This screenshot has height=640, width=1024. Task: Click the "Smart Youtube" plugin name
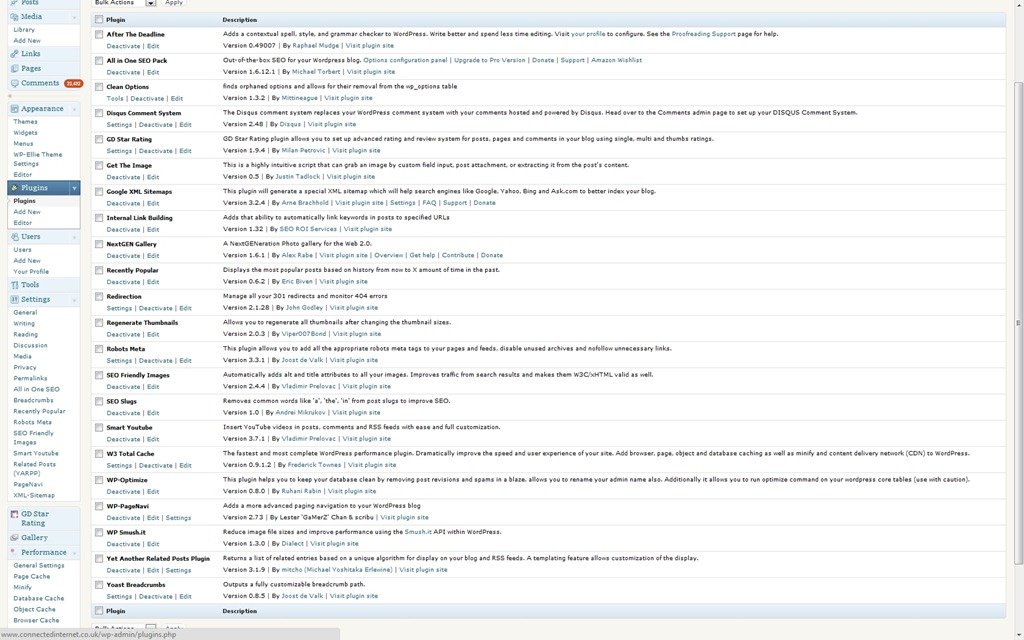coord(129,428)
